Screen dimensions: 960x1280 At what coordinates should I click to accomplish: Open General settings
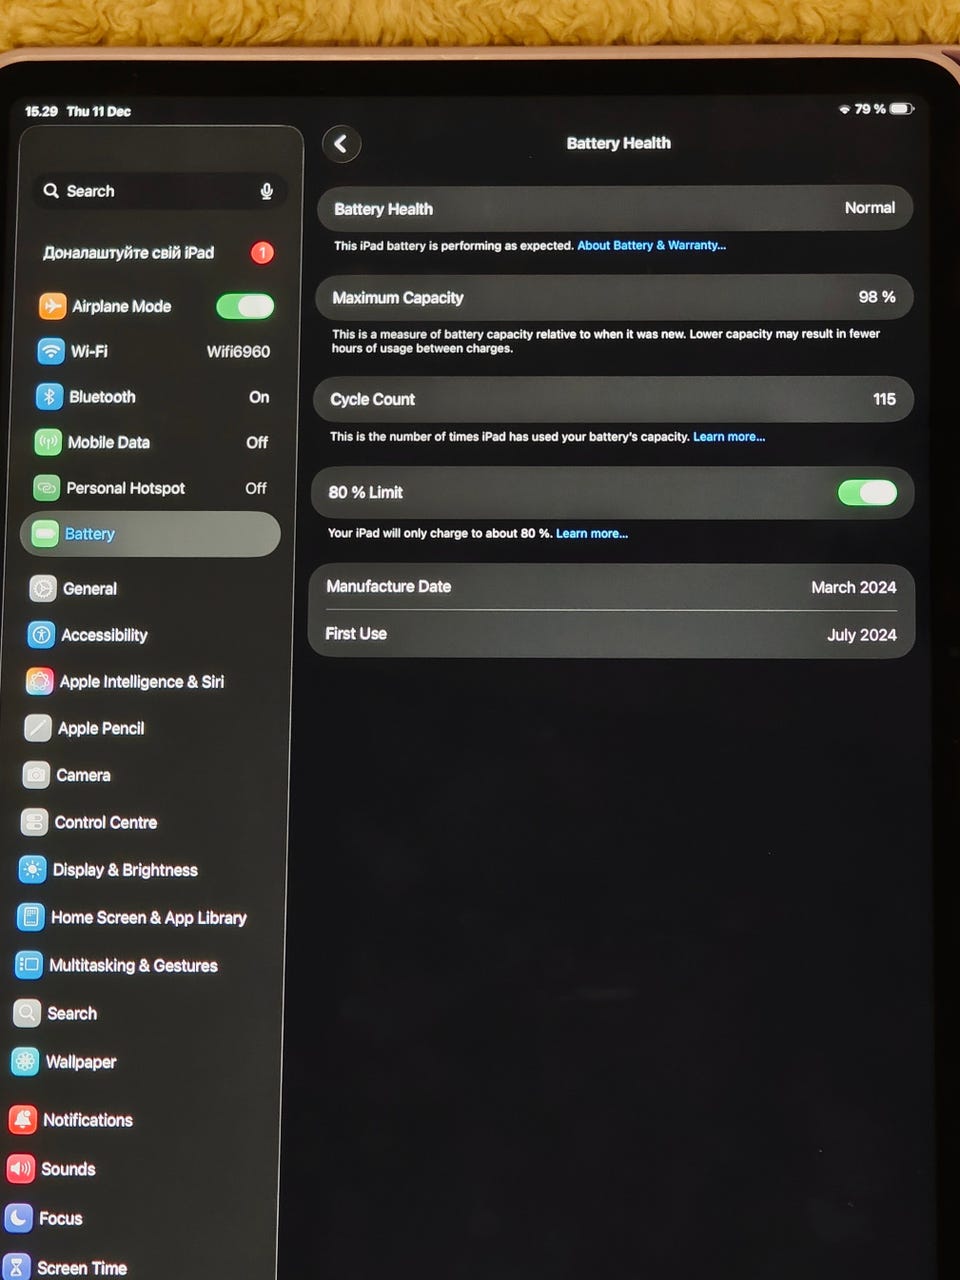(x=150, y=589)
